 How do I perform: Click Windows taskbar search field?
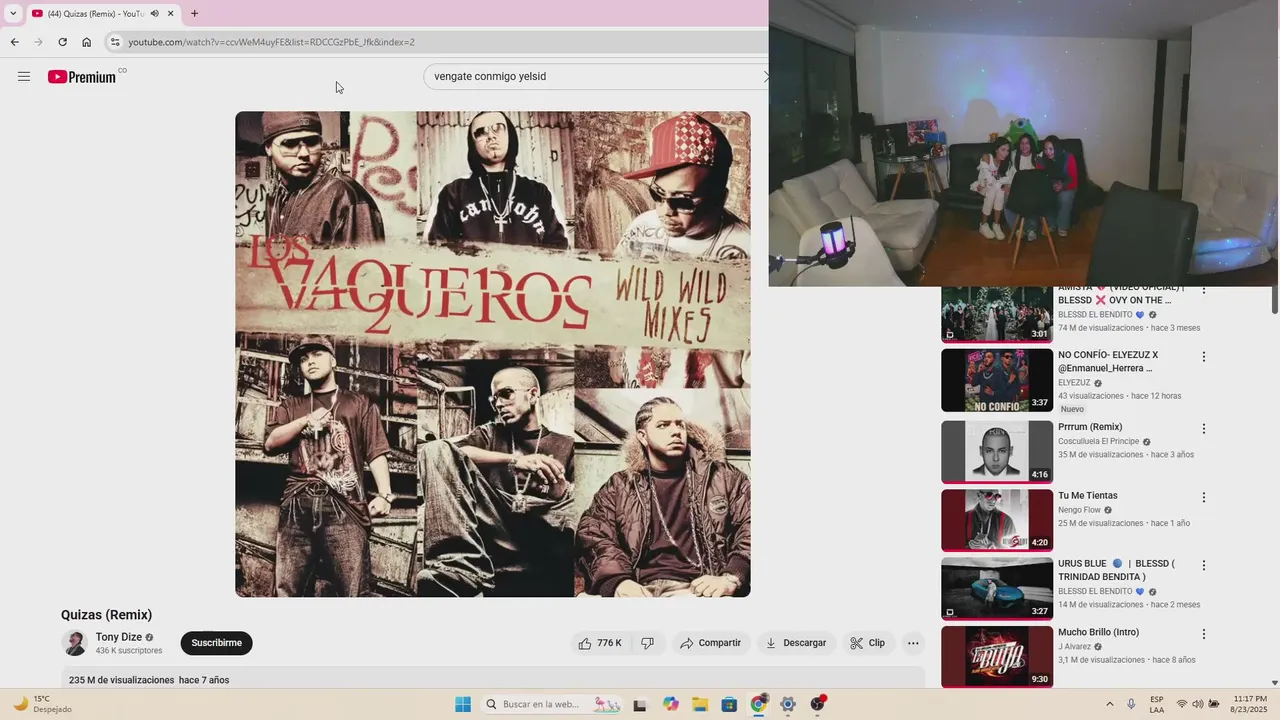click(552, 704)
